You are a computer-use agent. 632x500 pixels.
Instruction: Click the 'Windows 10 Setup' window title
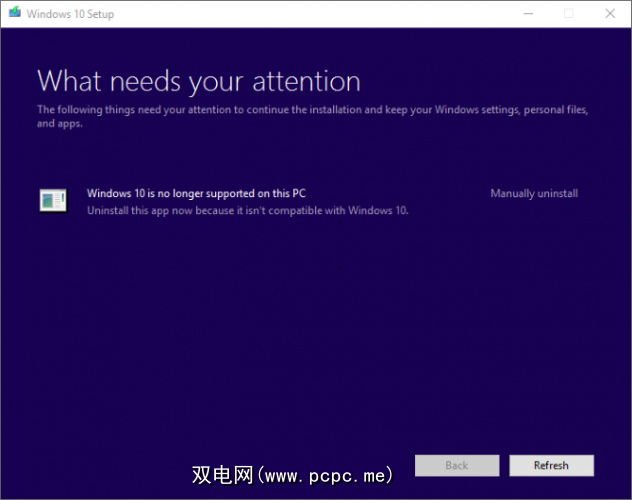point(70,14)
